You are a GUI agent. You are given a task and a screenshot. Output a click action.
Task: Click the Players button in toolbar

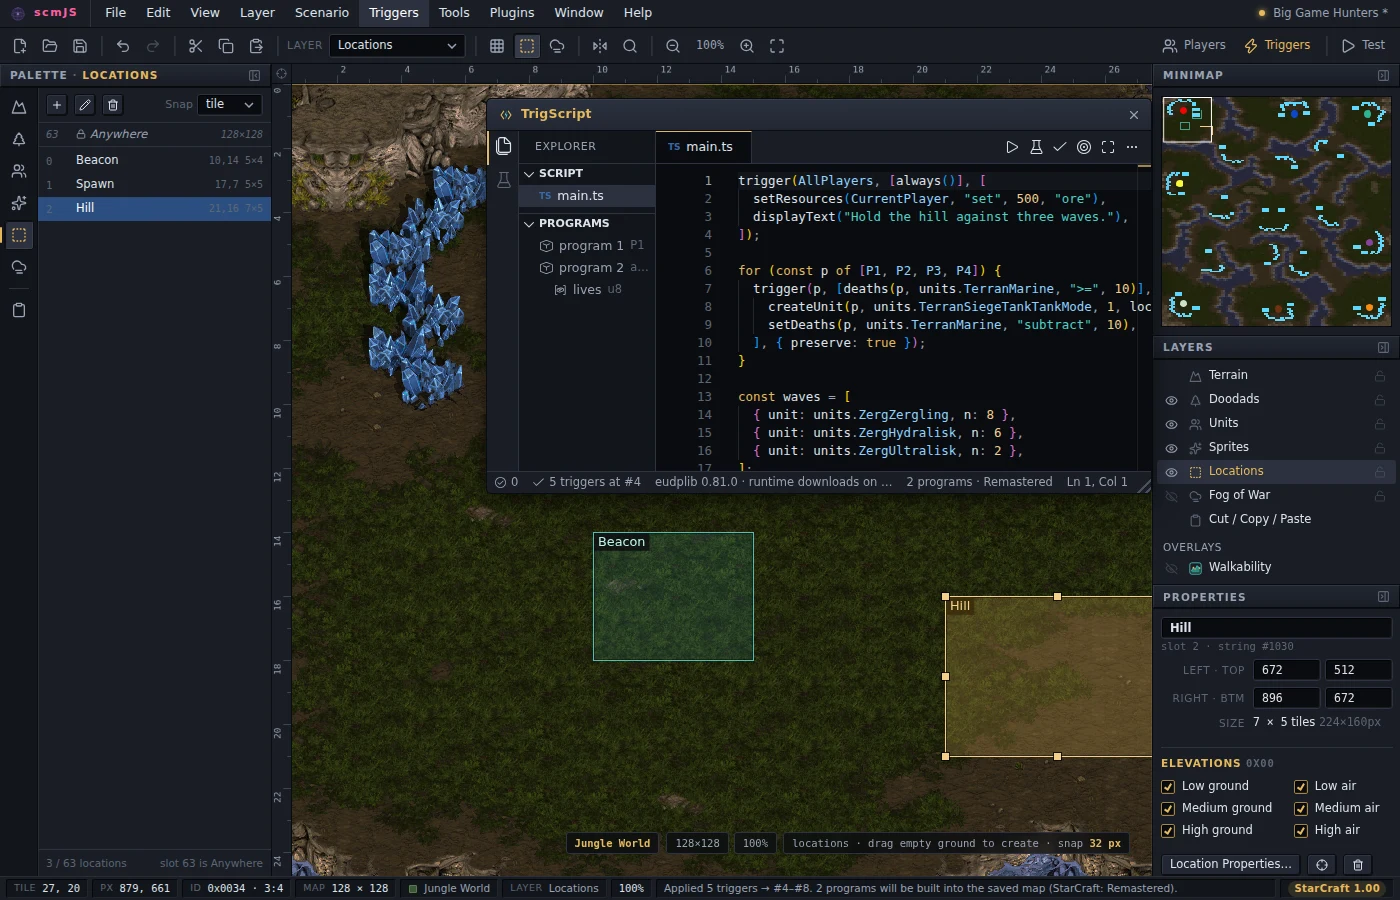tap(1194, 46)
